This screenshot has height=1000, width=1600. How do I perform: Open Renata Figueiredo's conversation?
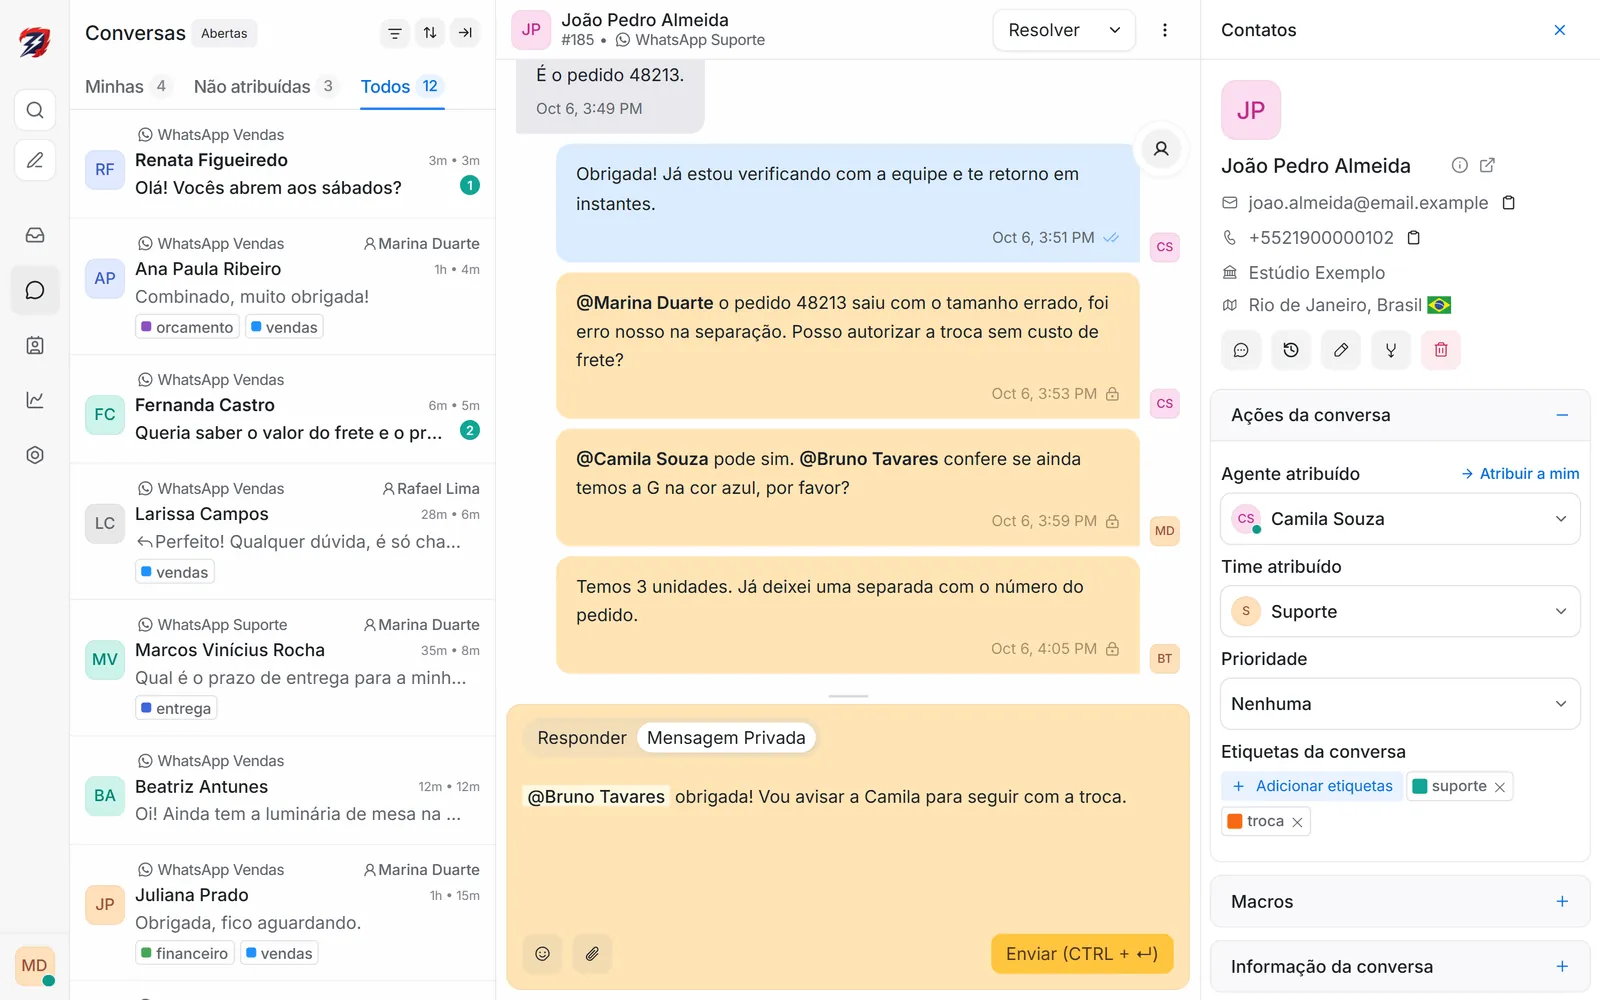[x=283, y=164]
